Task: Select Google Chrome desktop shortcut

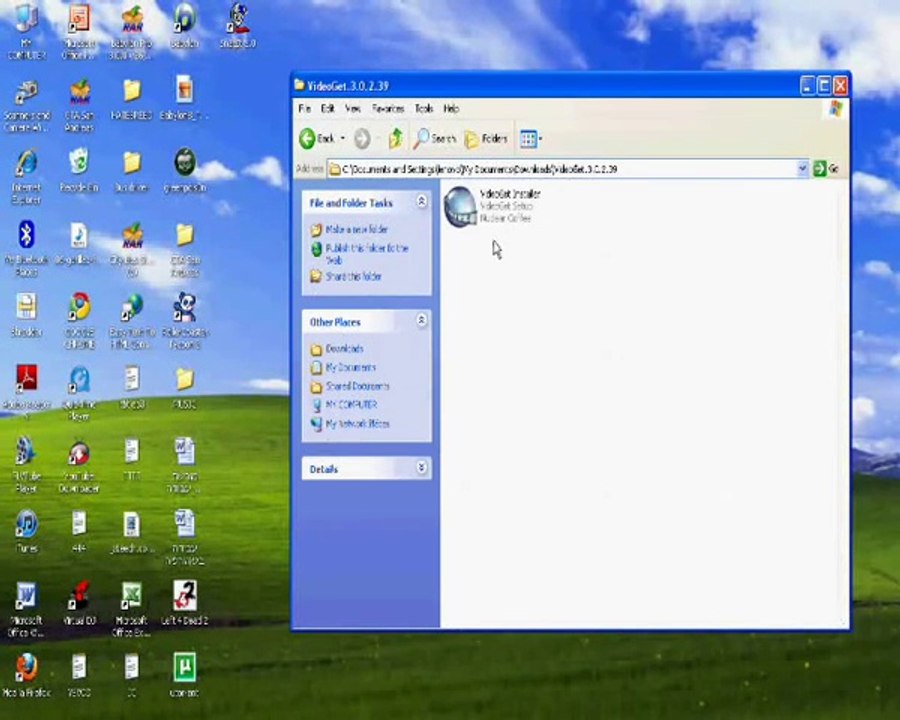Action: coord(79,321)
